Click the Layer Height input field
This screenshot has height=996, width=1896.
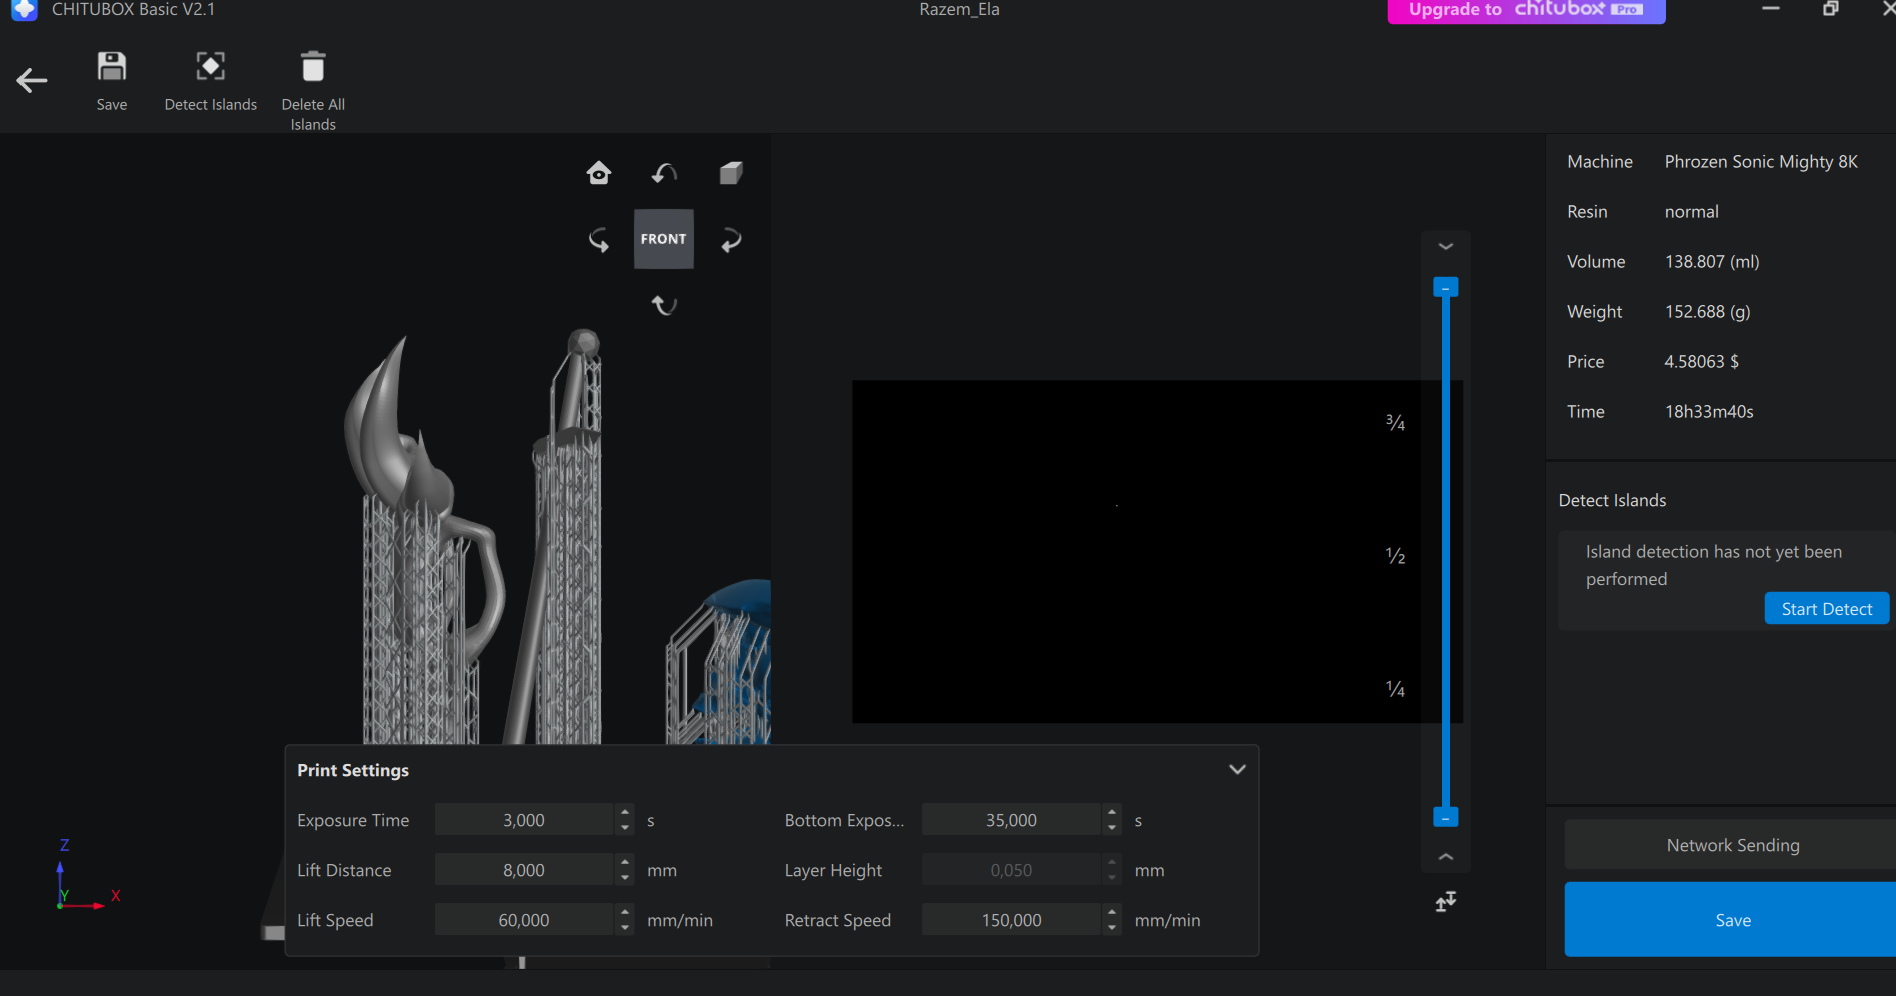coord(1011,870)
